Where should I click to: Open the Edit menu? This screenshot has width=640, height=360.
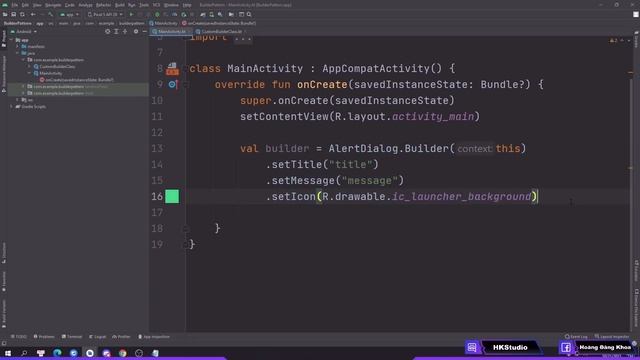[x=25, y=5]
